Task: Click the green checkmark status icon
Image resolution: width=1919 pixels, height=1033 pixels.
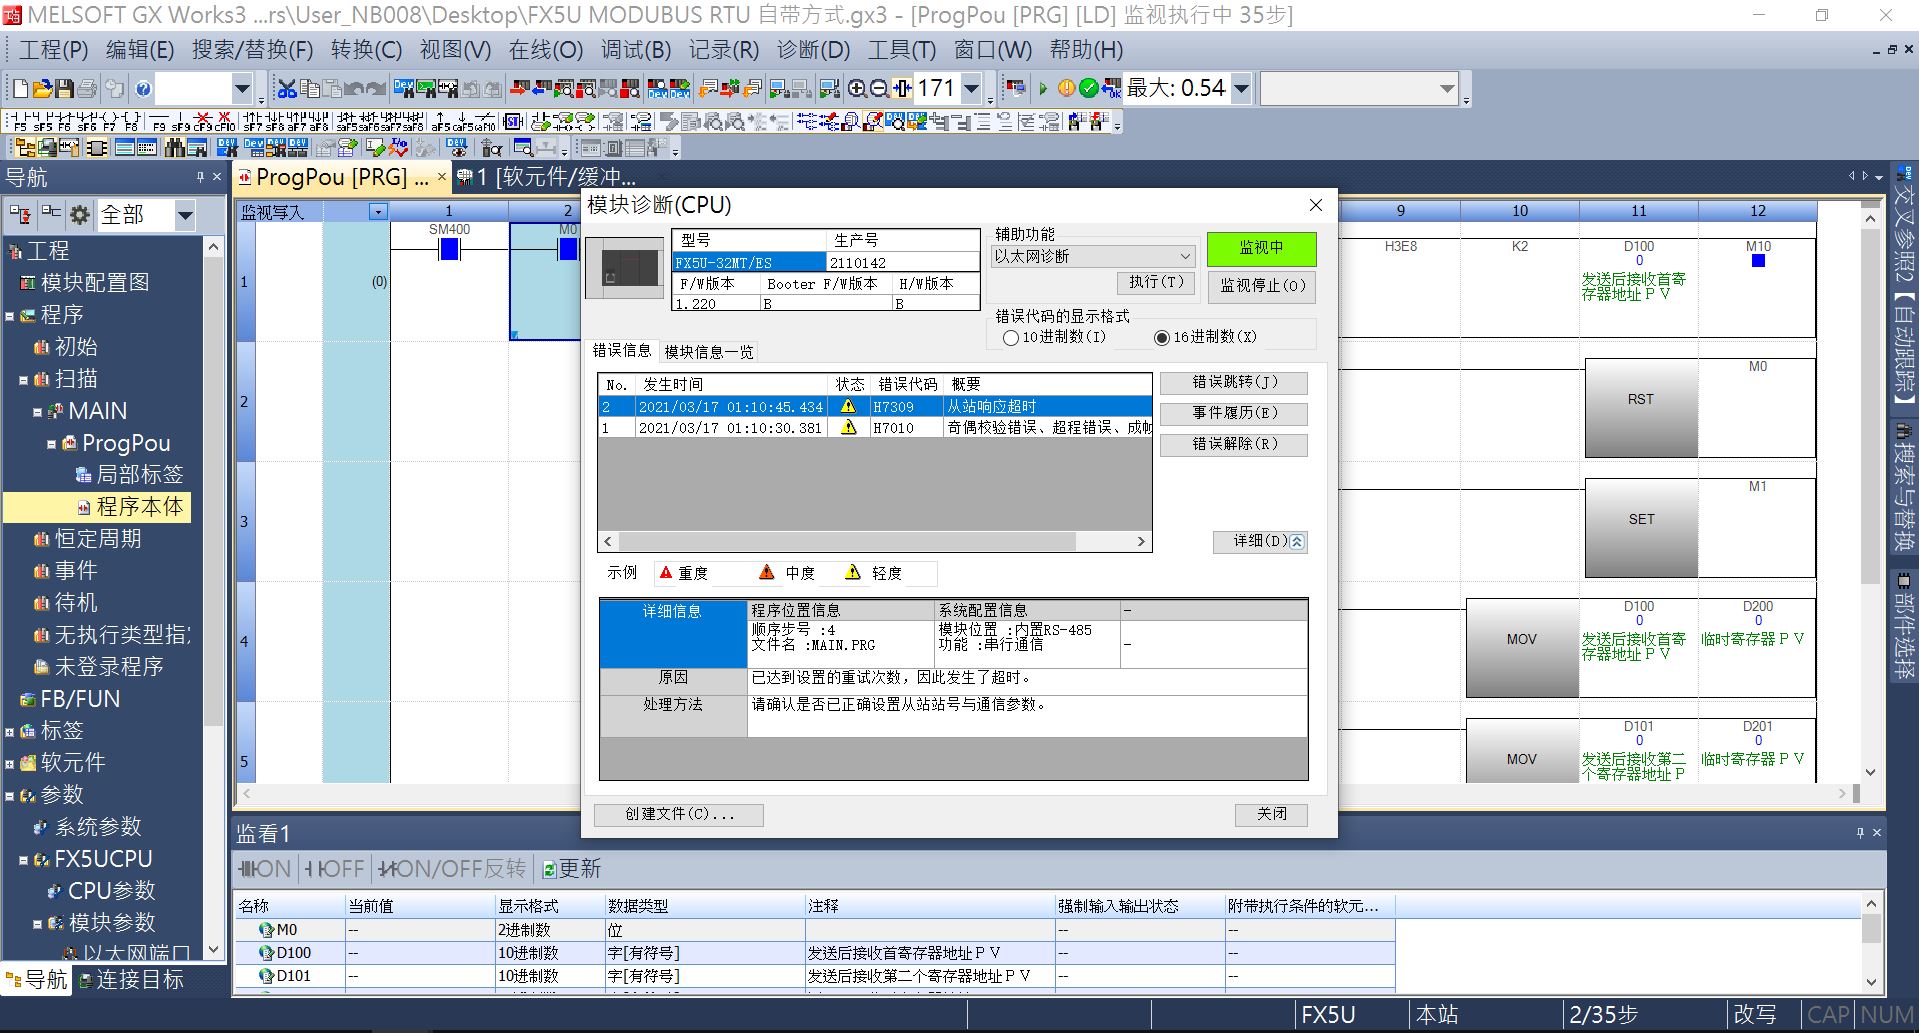Action: 1089,89
